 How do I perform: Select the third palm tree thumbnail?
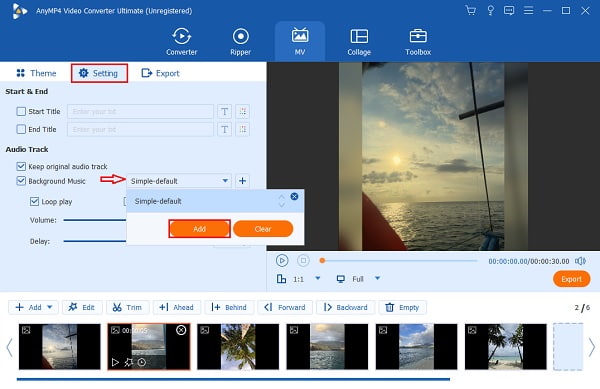coord(238,347)
